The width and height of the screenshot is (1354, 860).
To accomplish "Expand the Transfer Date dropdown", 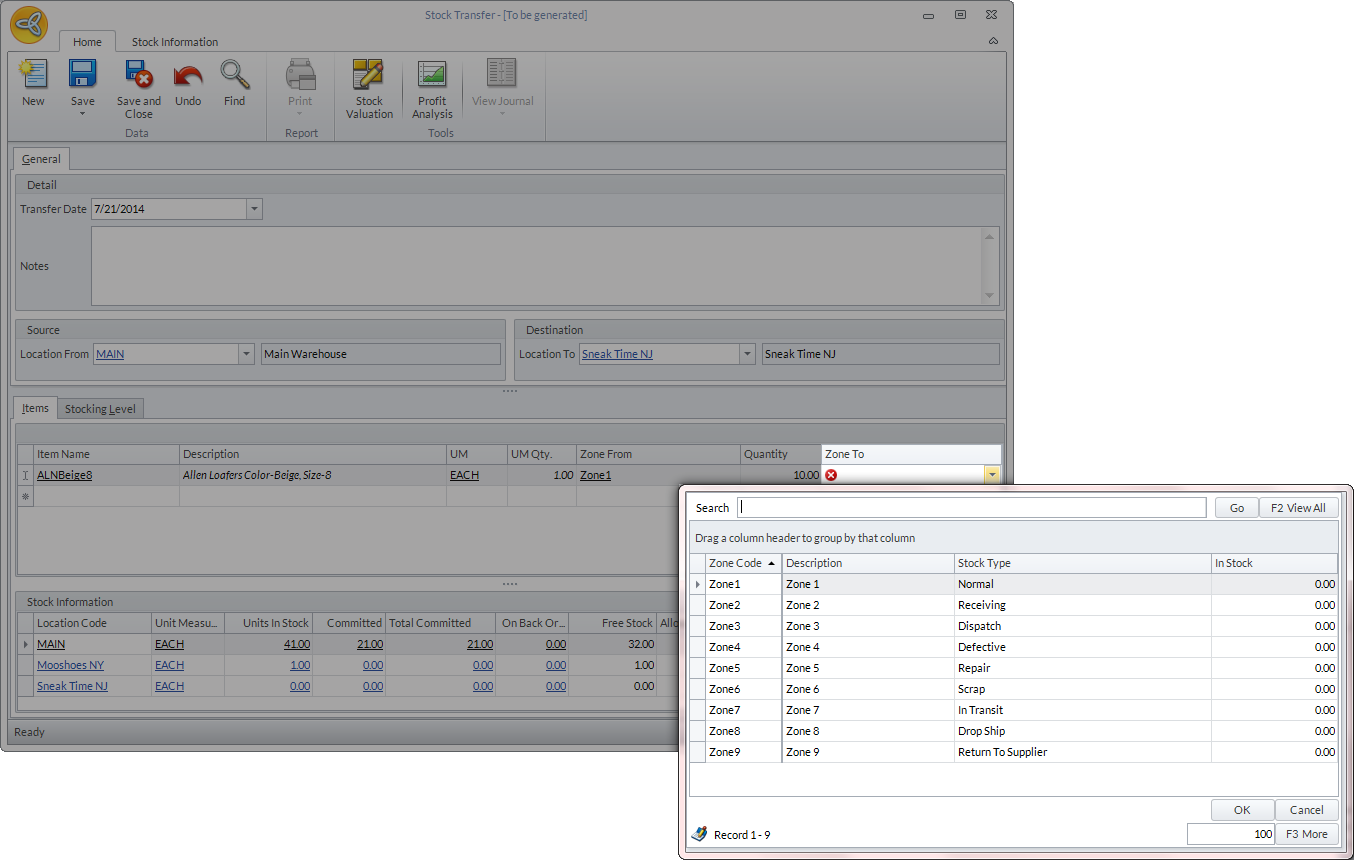I will [254, 209].
